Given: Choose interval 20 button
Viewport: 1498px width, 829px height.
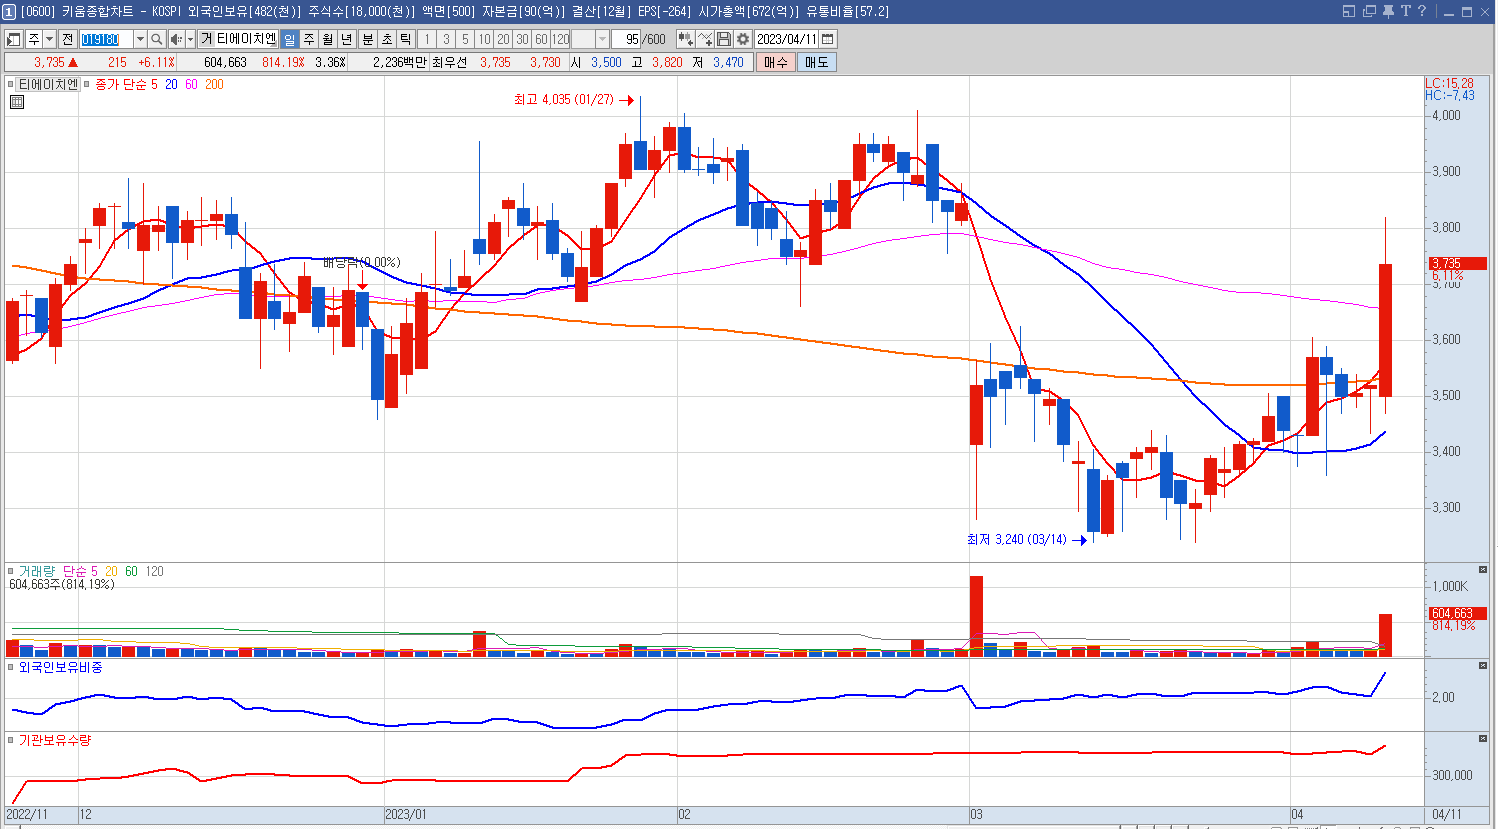Looking at the screenshot, I should [503, 39].
